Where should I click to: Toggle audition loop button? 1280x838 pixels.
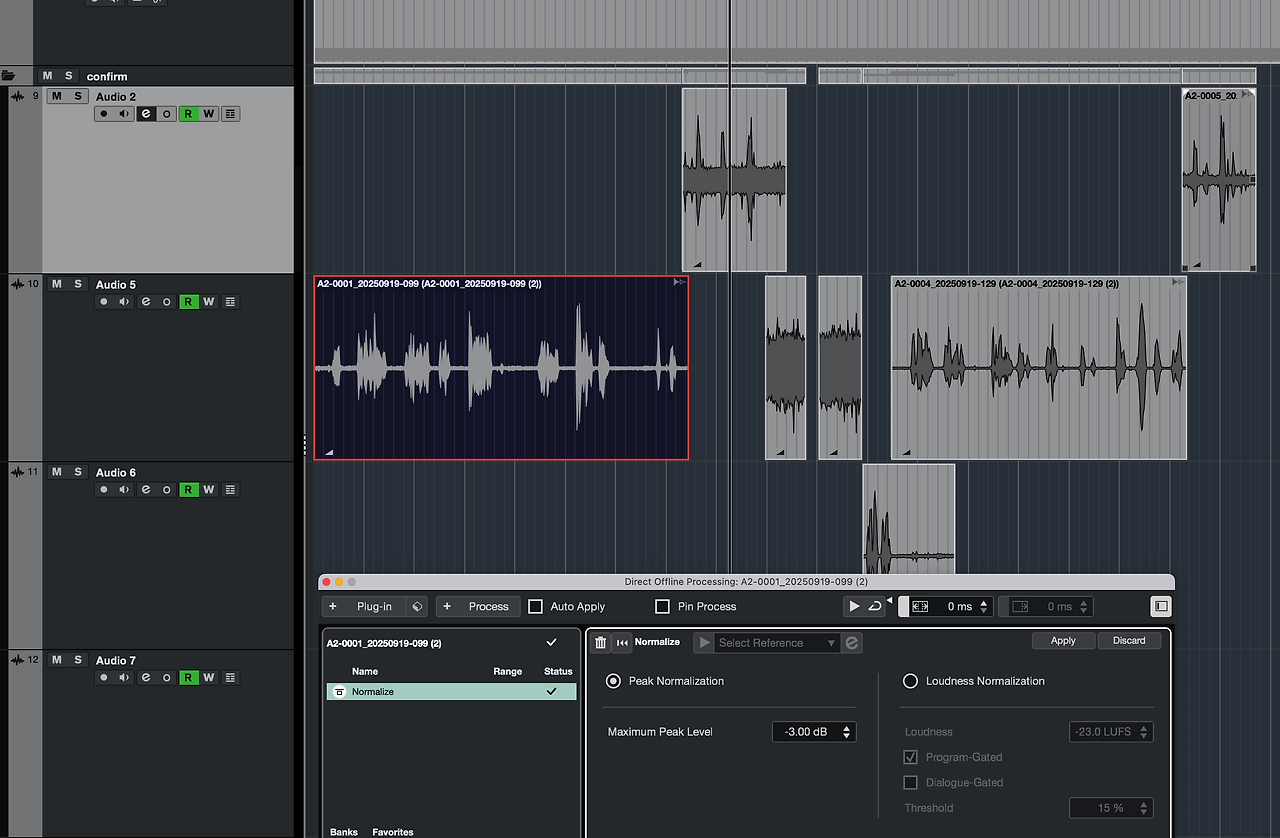coord(875,606)
